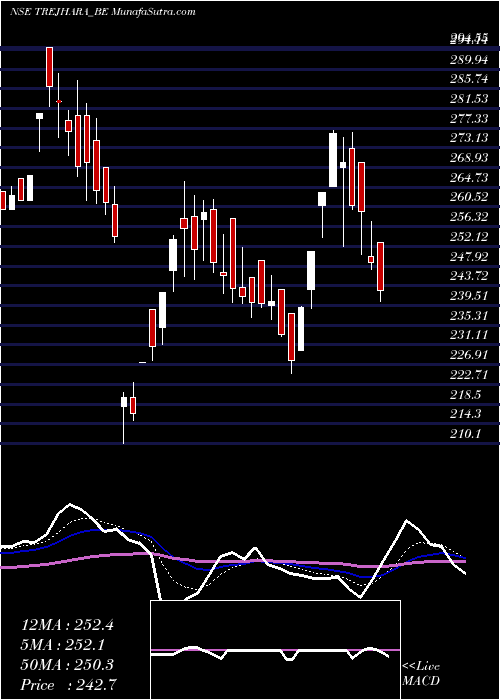Click the 277.33 price axis label
Viewport: 500px width, 700px height.
click(x=468, y=119)
